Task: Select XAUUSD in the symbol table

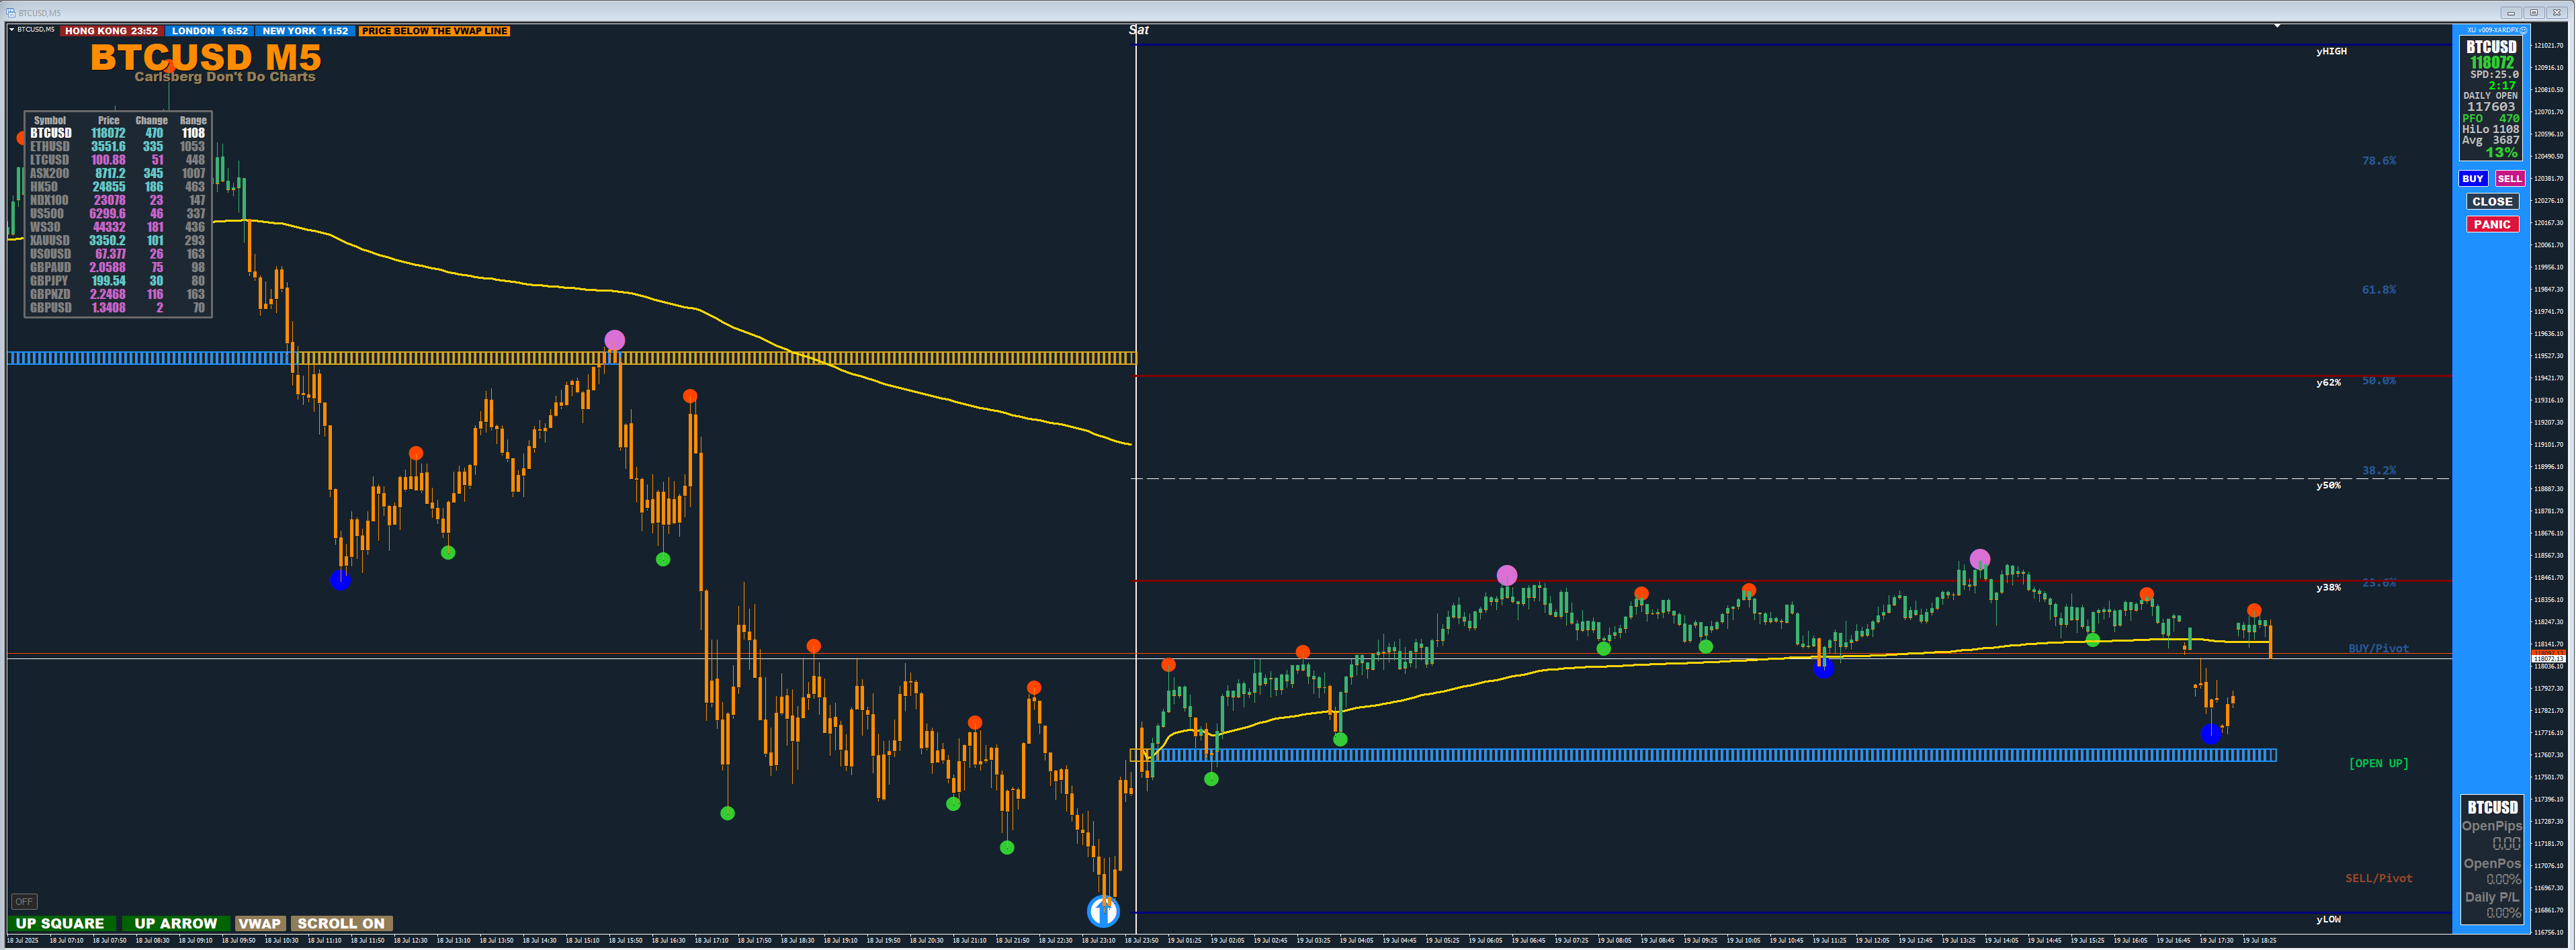Action: [x=50, y=241]
